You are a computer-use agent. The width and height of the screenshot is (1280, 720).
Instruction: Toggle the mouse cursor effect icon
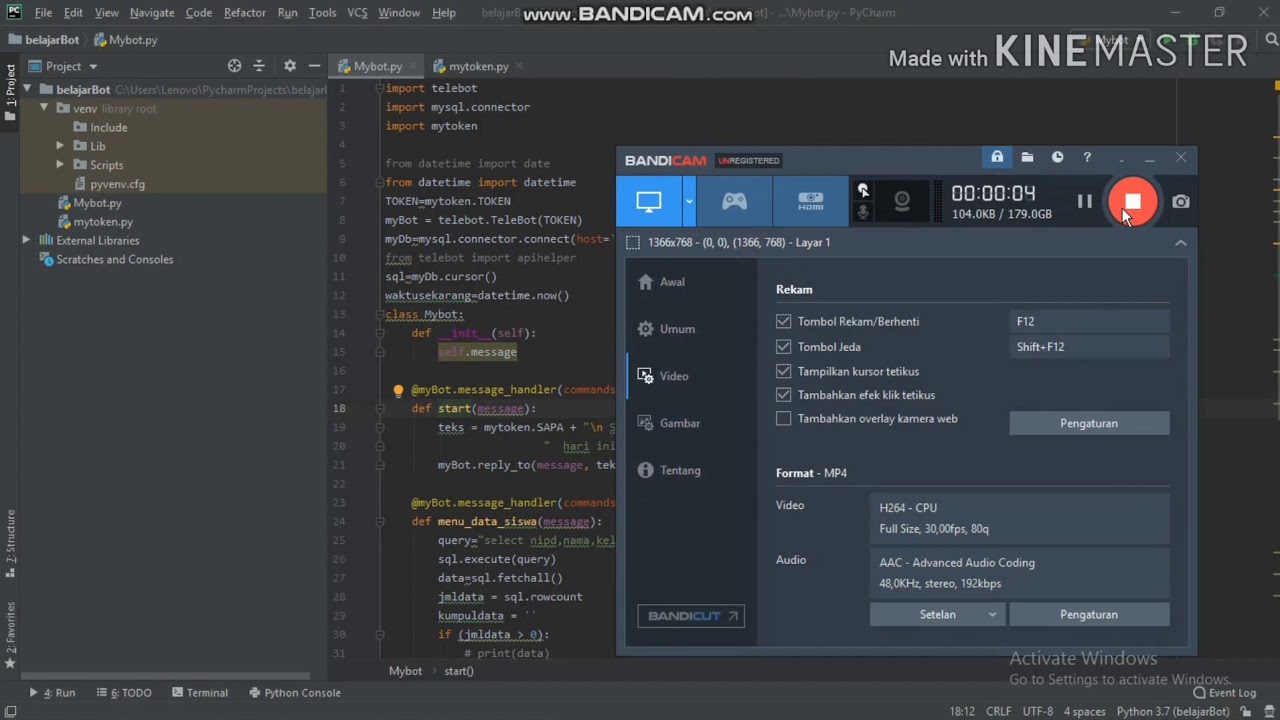863,190
